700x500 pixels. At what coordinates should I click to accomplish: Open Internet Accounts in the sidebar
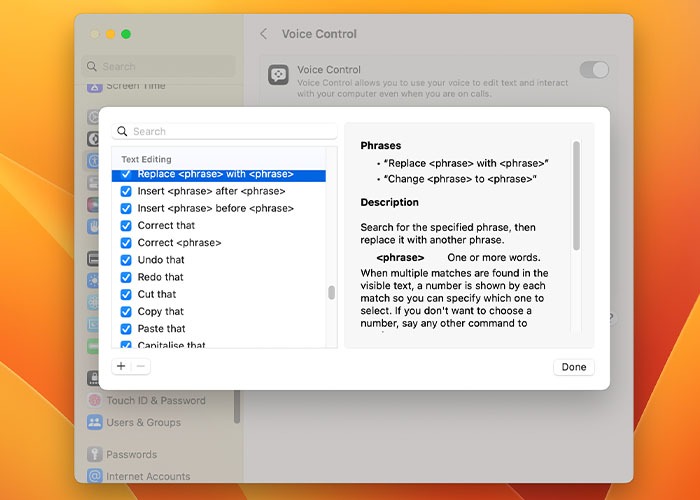tap(148, 476)
